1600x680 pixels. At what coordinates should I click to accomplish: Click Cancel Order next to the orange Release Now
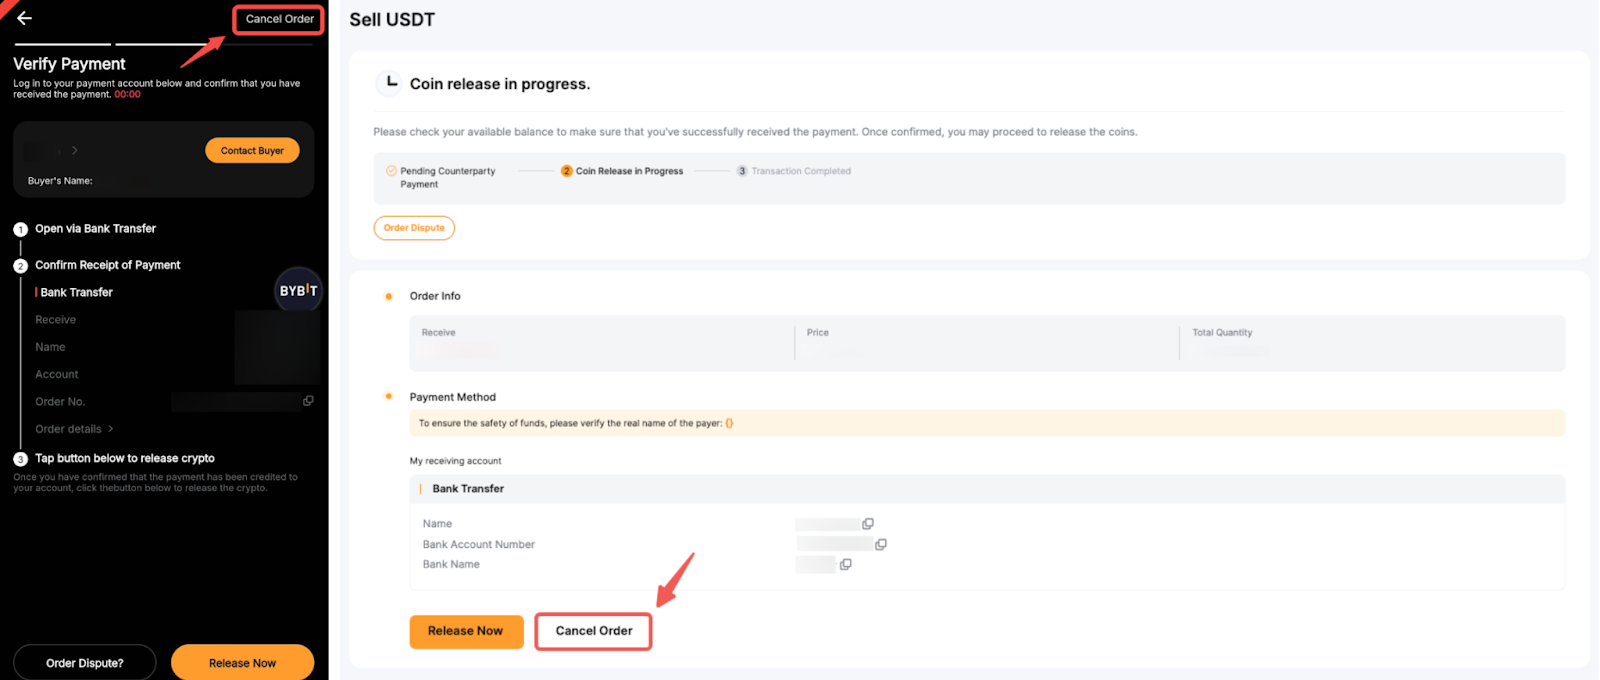(593, 631)
